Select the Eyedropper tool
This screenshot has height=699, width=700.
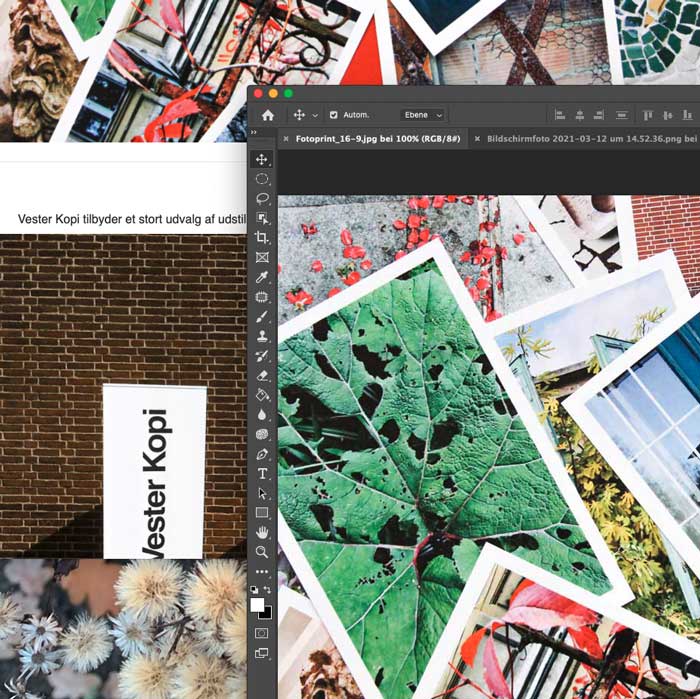pos(262,277)
